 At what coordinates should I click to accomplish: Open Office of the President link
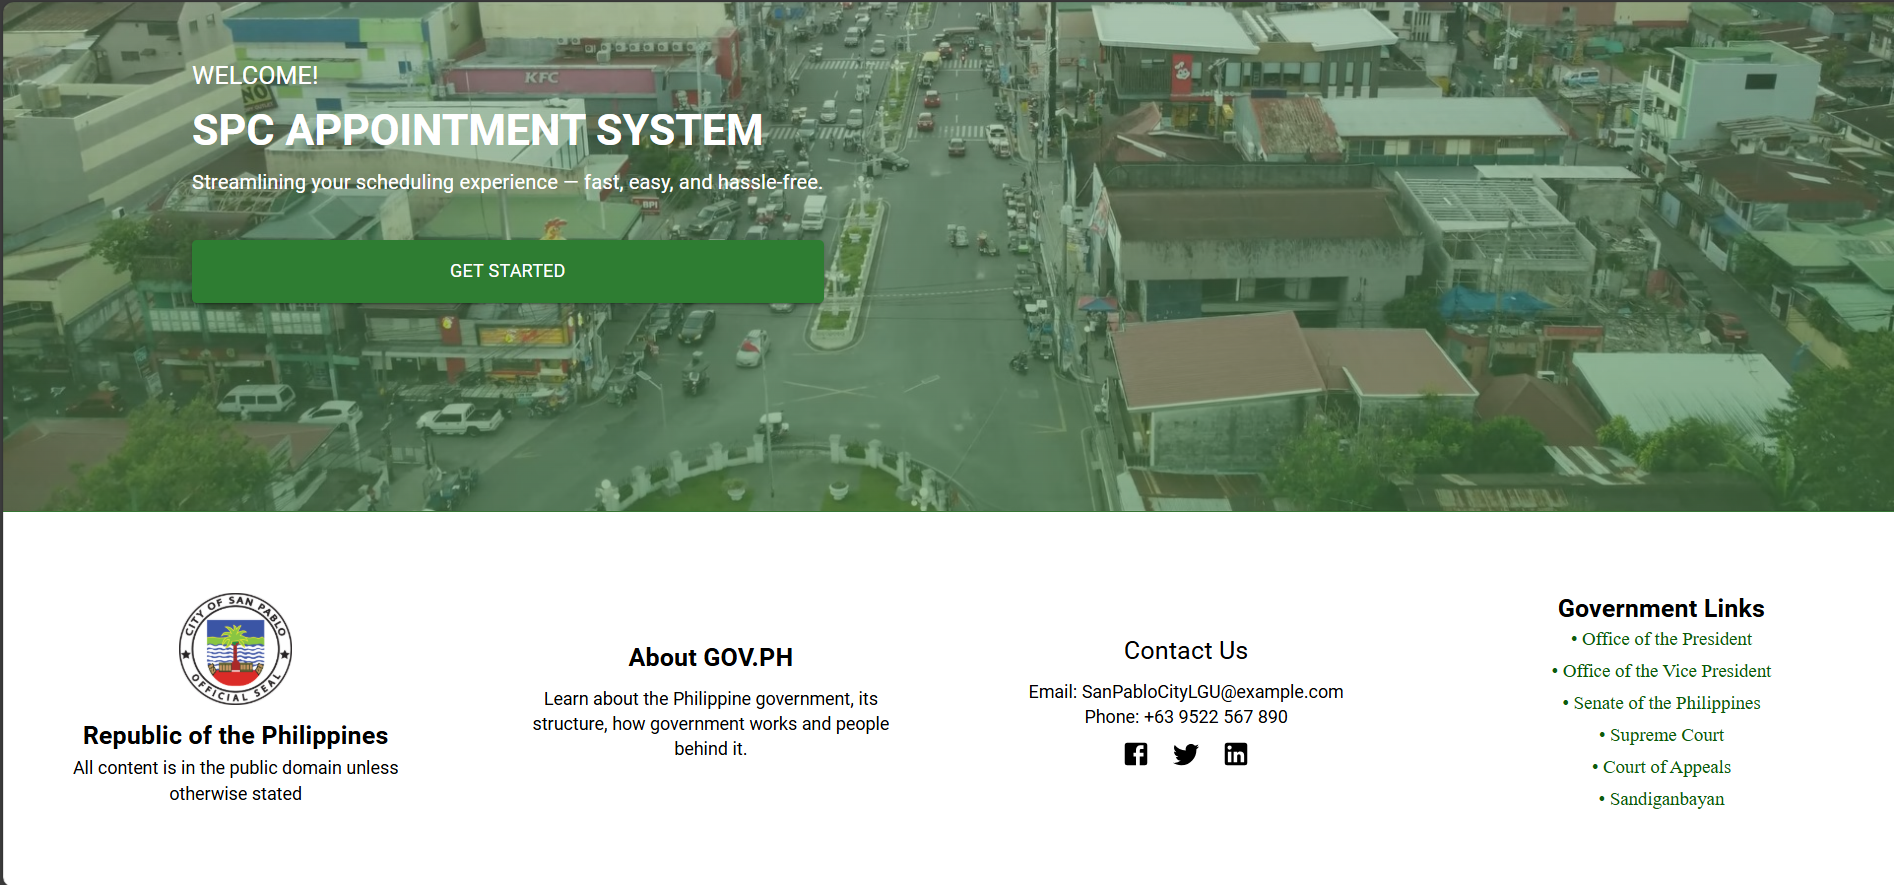1666,639
